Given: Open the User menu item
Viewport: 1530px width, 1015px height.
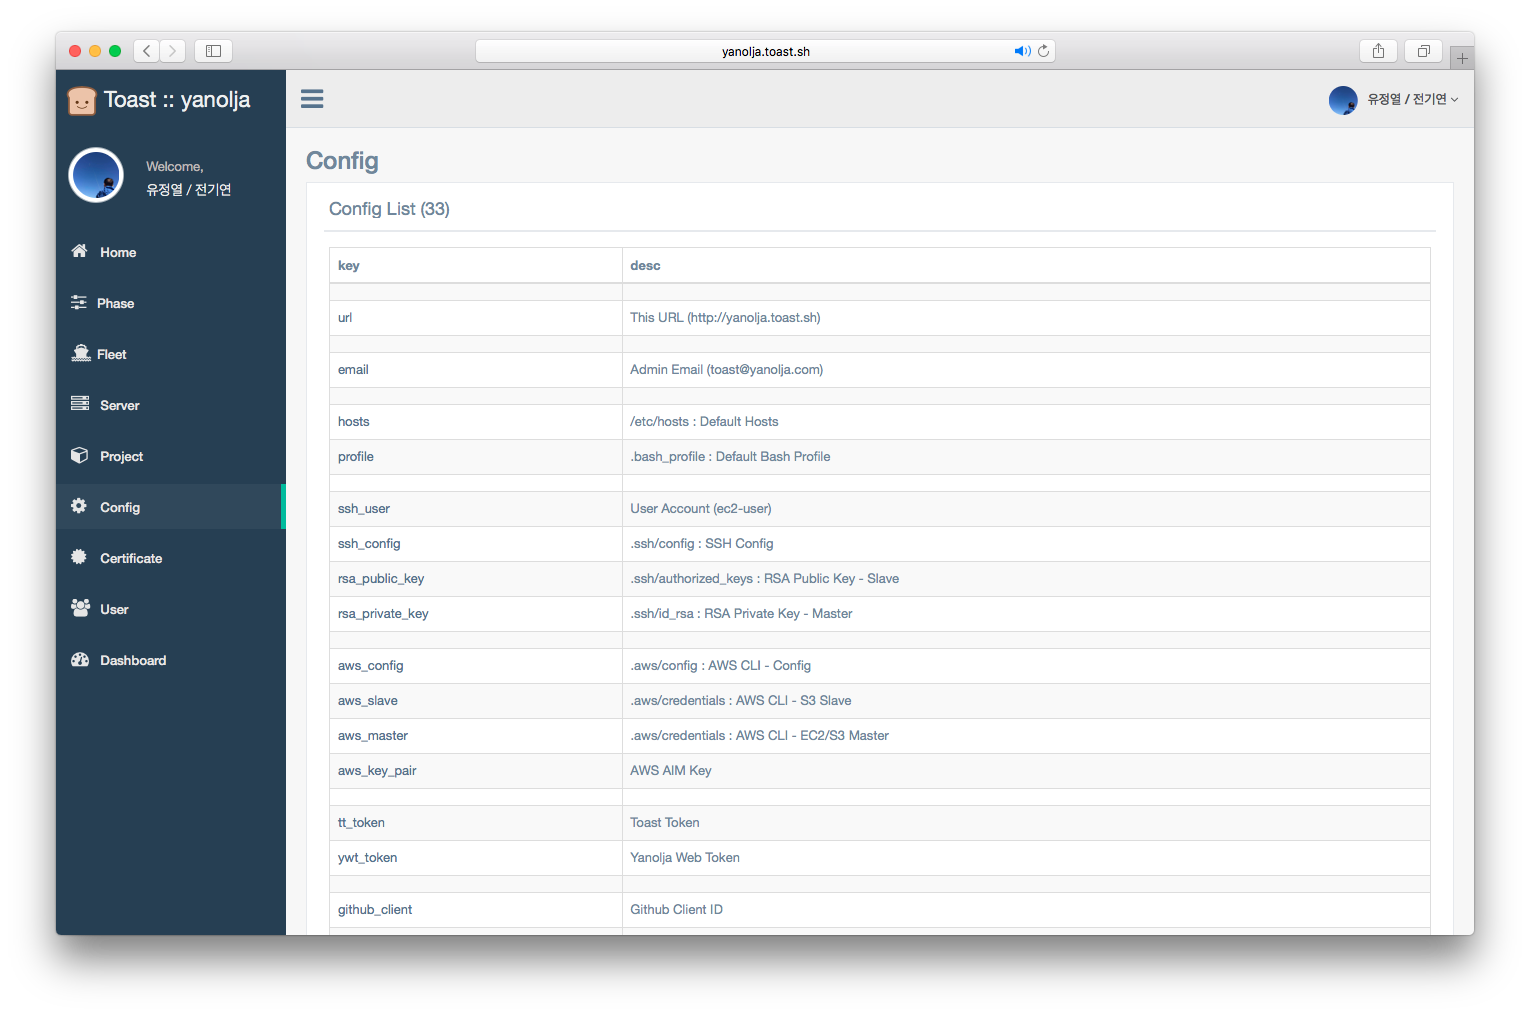Looking at the screenshot, I should [x=171, y=609].
